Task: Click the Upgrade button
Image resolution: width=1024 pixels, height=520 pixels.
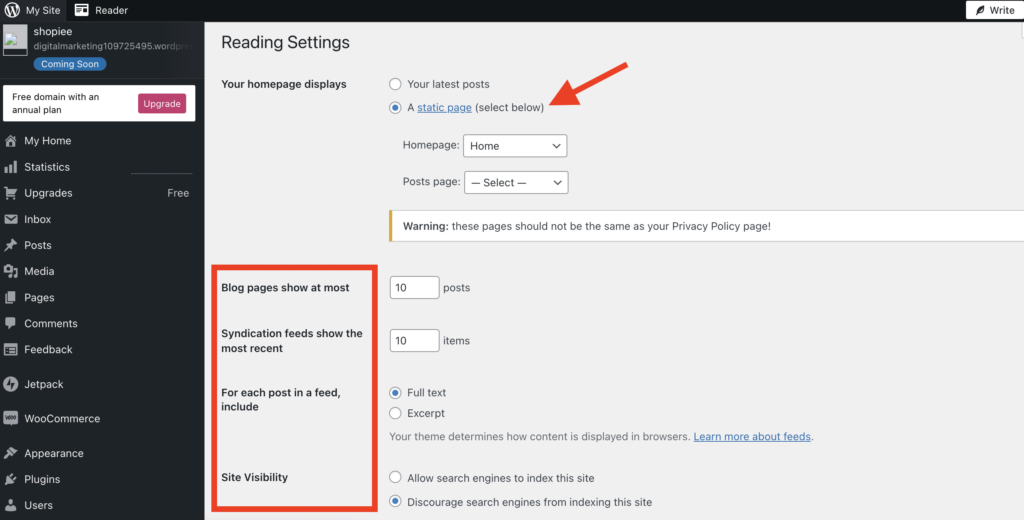Action: point(162,104)
